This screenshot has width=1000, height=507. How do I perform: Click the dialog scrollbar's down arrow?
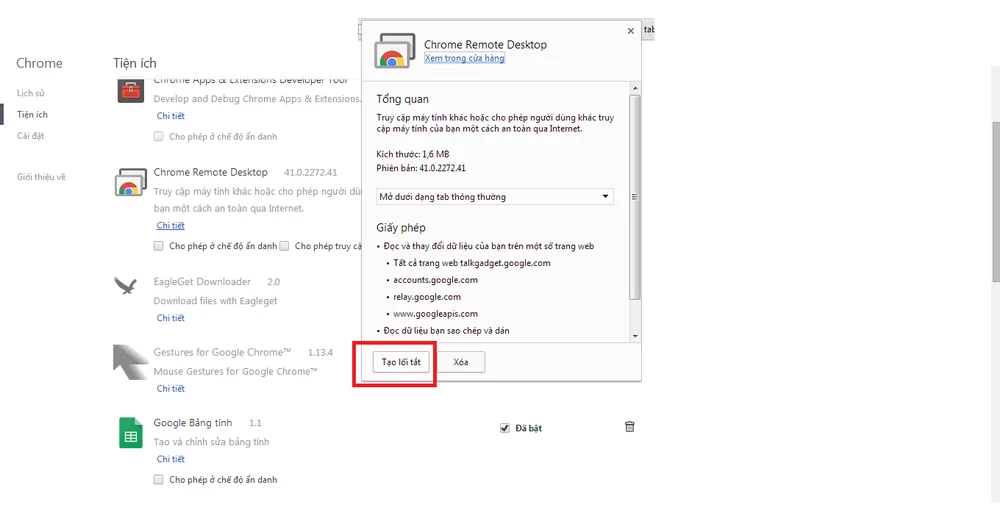pos(634,335)
